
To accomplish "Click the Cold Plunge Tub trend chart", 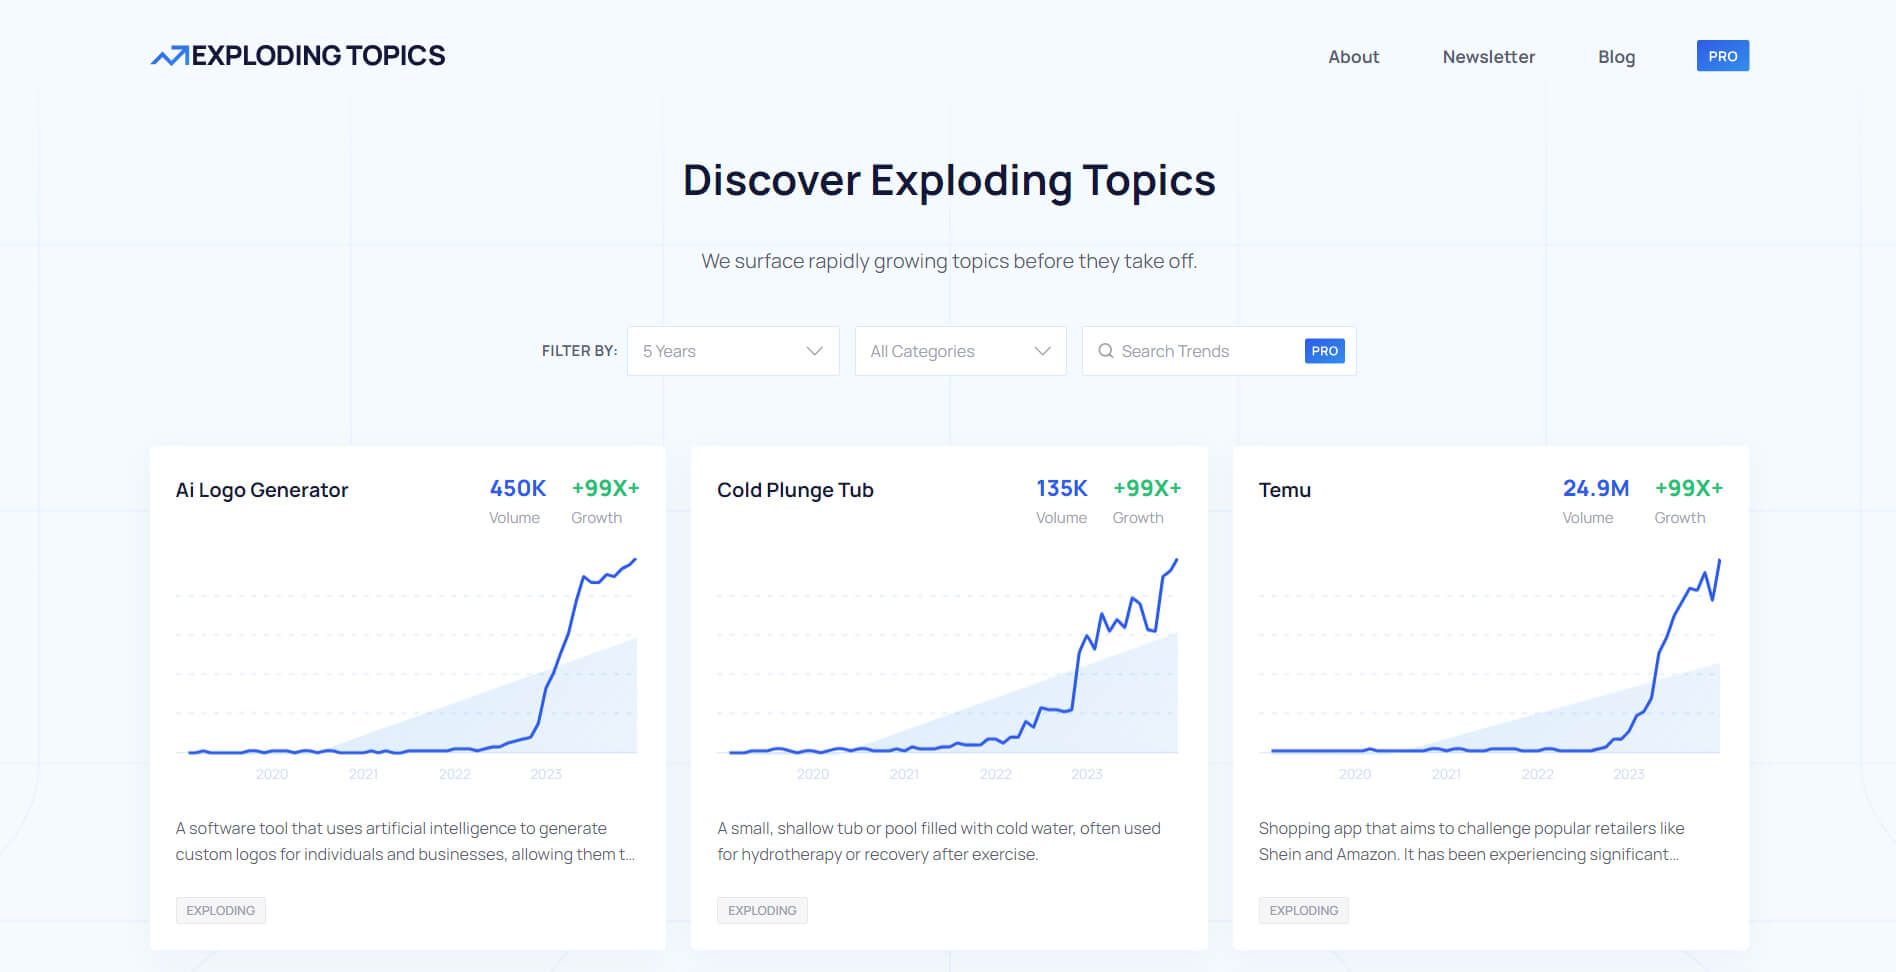I will click(947, 668).
